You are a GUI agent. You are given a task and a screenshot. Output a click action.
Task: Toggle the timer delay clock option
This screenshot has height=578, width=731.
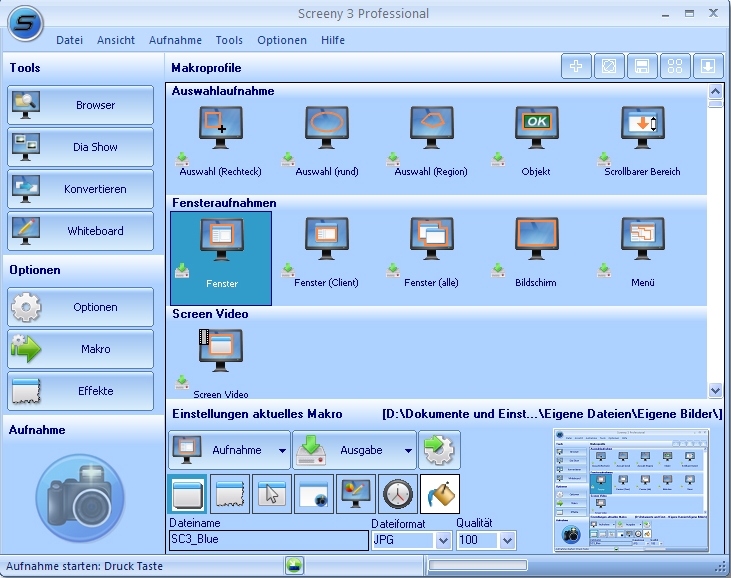coord(398,494)
